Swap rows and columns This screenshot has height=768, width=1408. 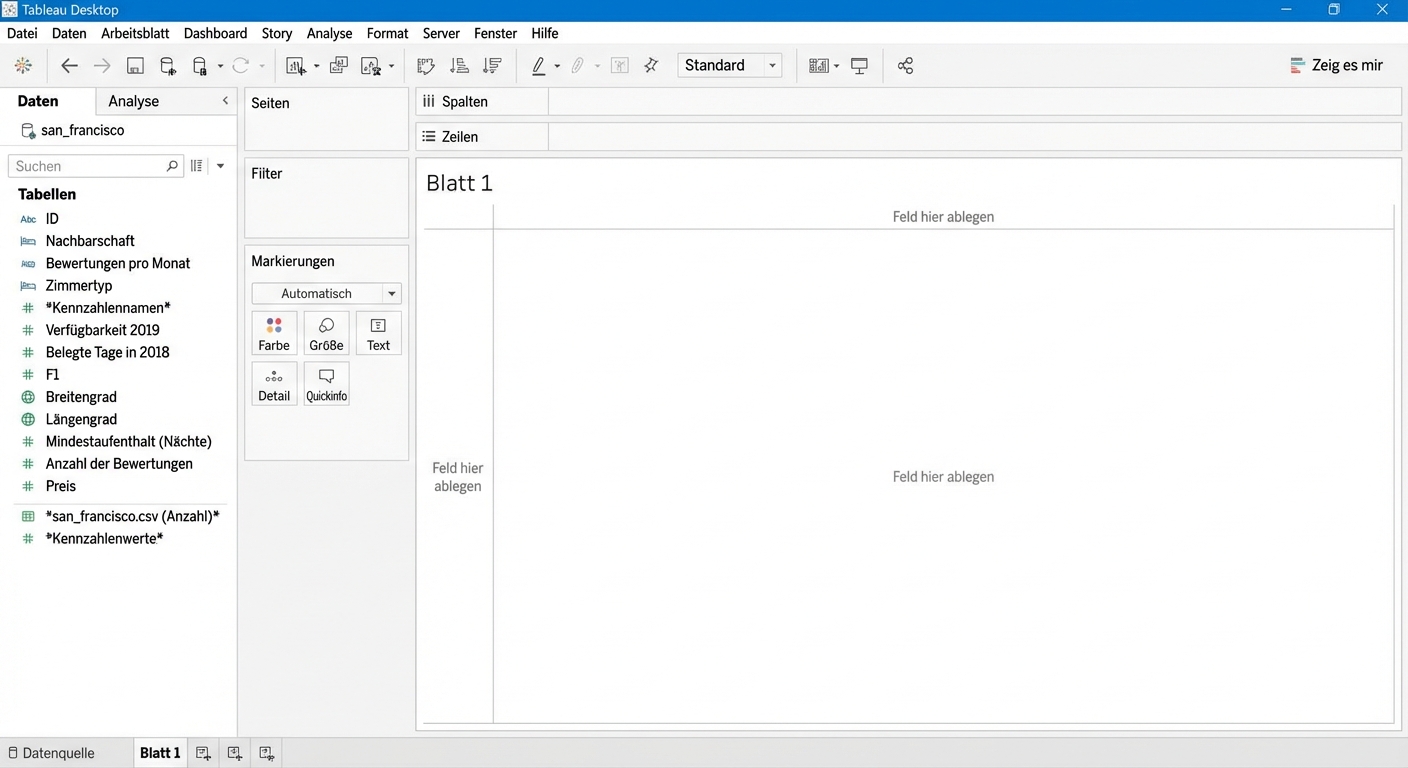pyautogui.click(x=426, y=66)
